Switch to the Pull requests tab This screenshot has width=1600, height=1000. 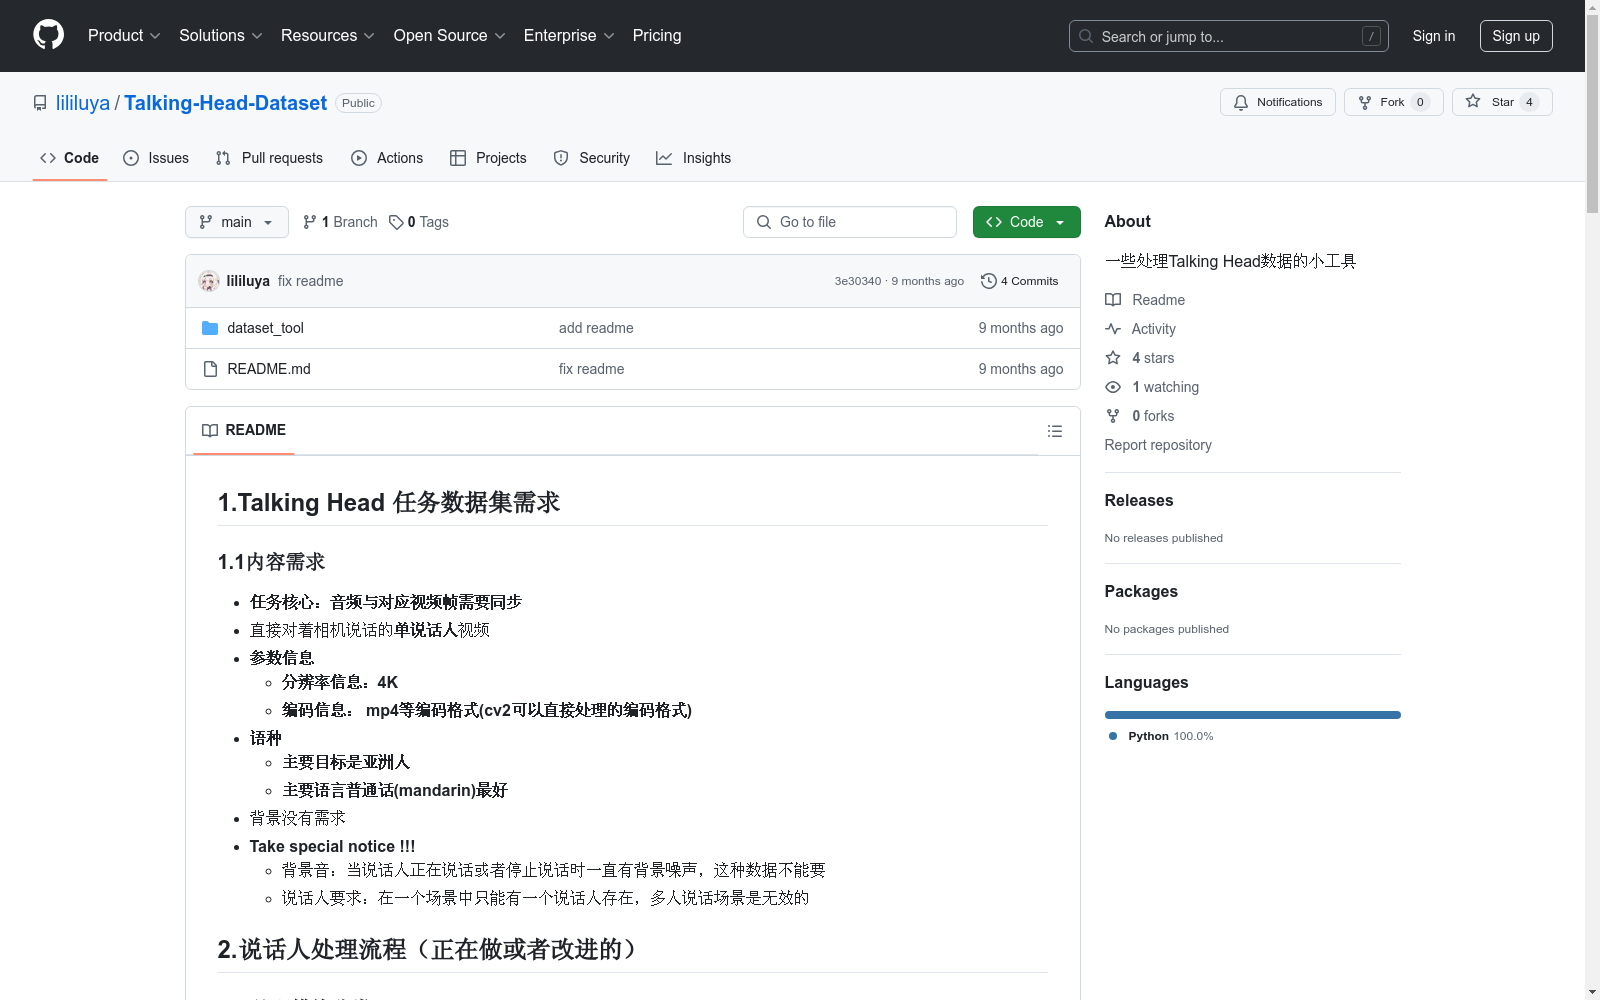tap(269, 158)
